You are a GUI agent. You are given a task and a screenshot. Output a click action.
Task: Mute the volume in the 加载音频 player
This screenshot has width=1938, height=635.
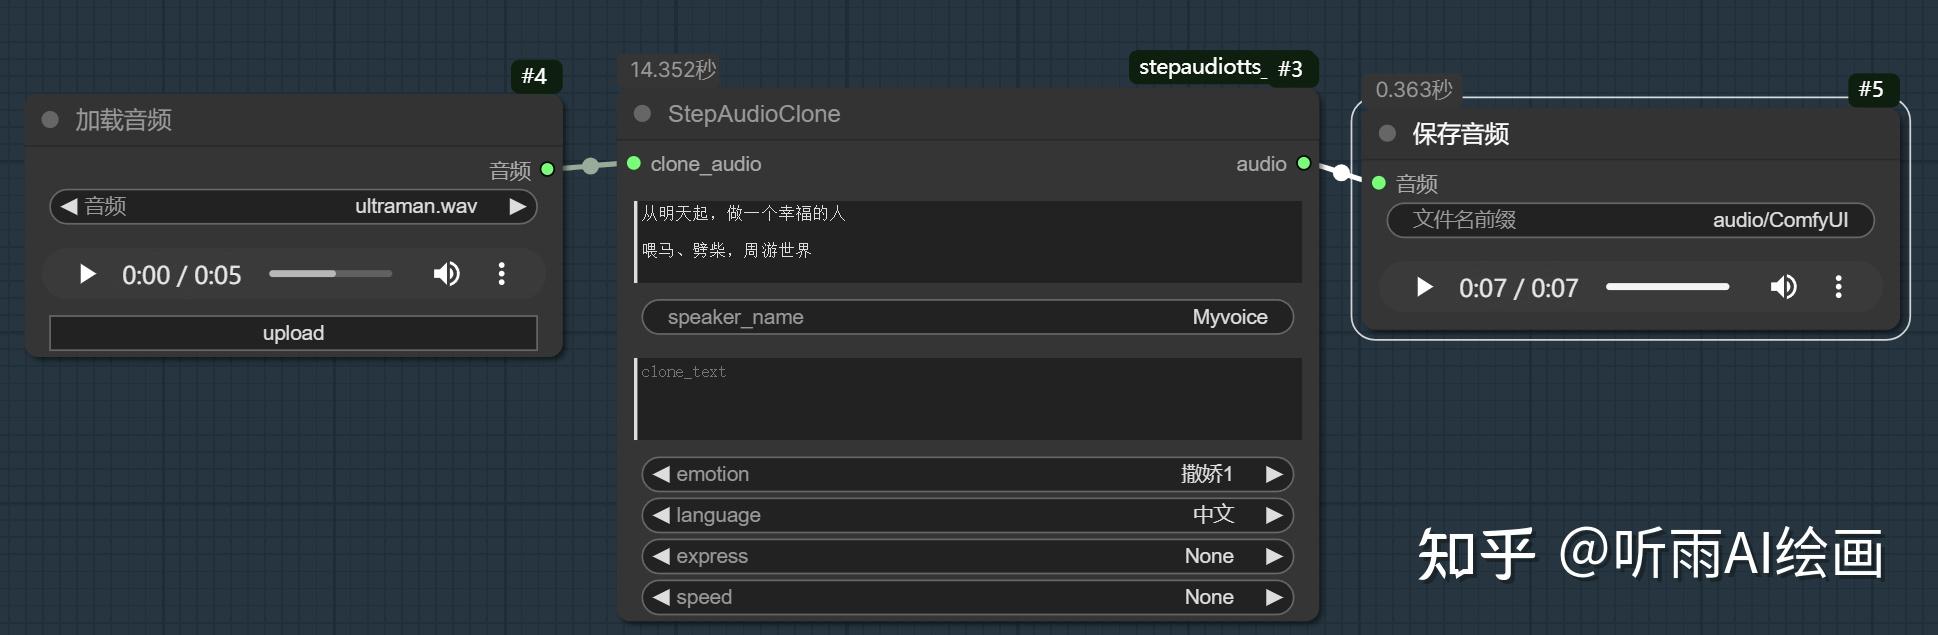pyautogui.click(x=446, y=273)
